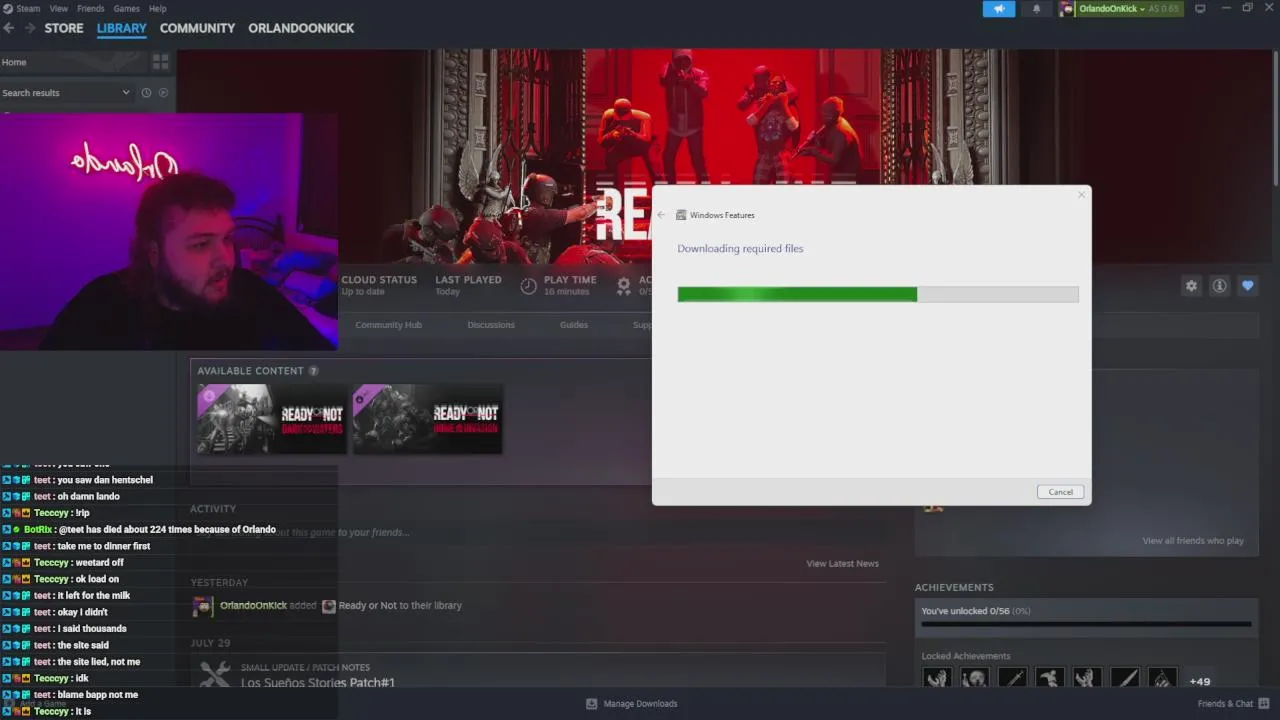Viewport: 1280px width, 720px height.
Task: Click the Windows Features back arrow
Action: pyautogui.click(x=661, y=215)
